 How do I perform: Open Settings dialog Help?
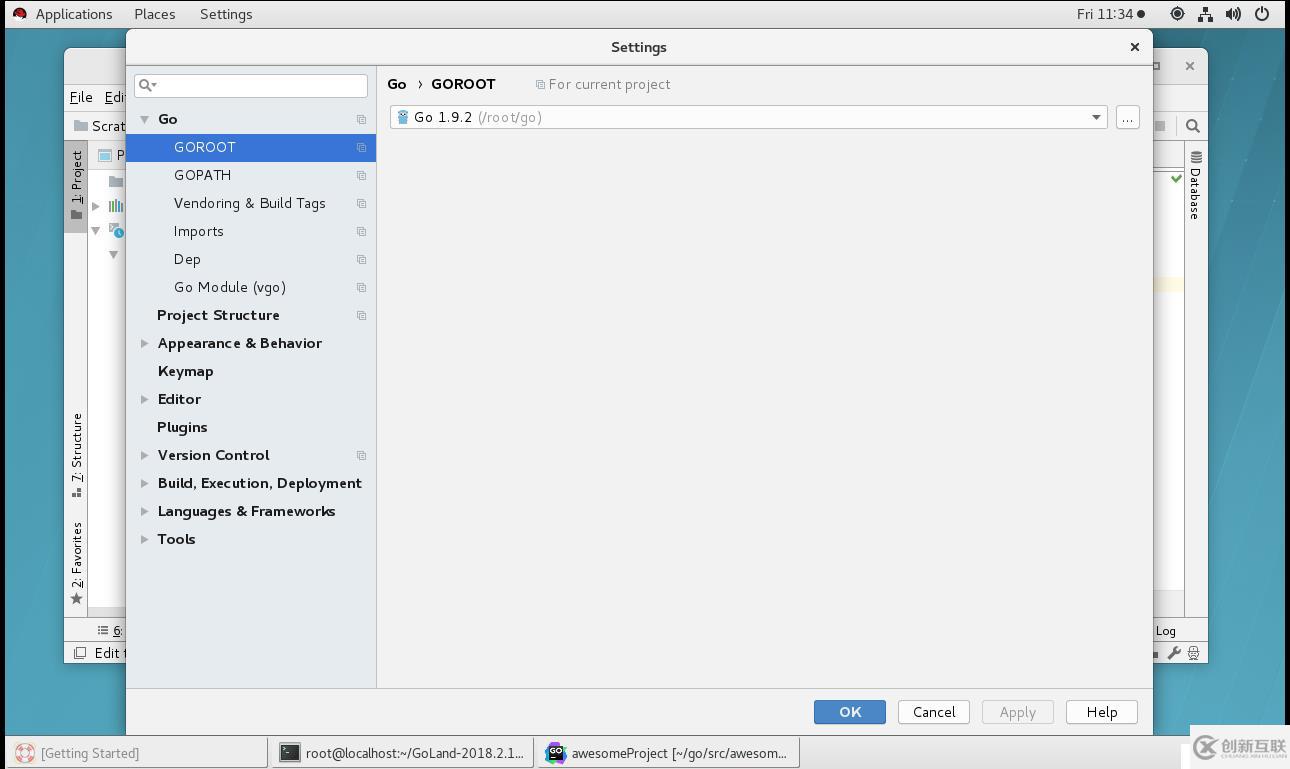pyautogui.click(x=1102, y=712)
